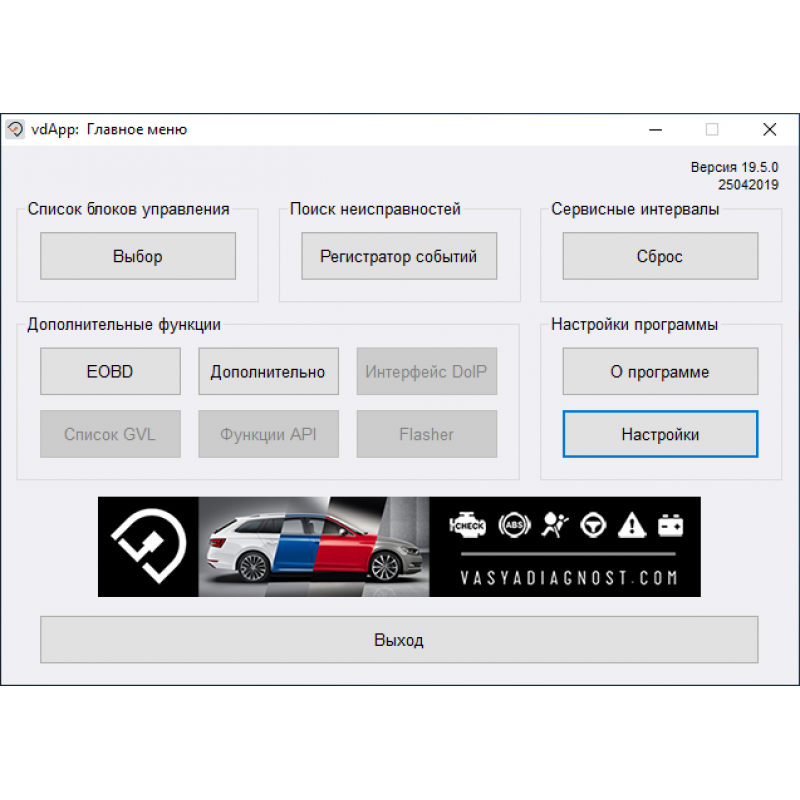Open the Выбор control modules list

(137, 256)
